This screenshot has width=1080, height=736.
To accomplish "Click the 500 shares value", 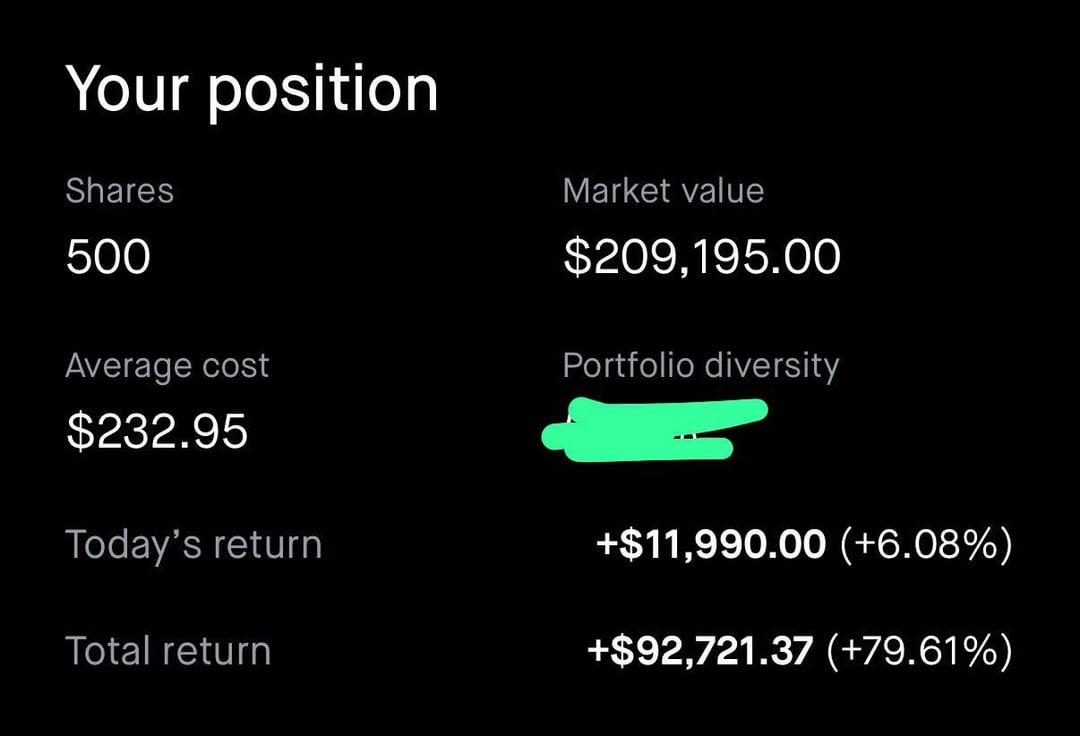I will pyautogui.click(x=108, y=256).
